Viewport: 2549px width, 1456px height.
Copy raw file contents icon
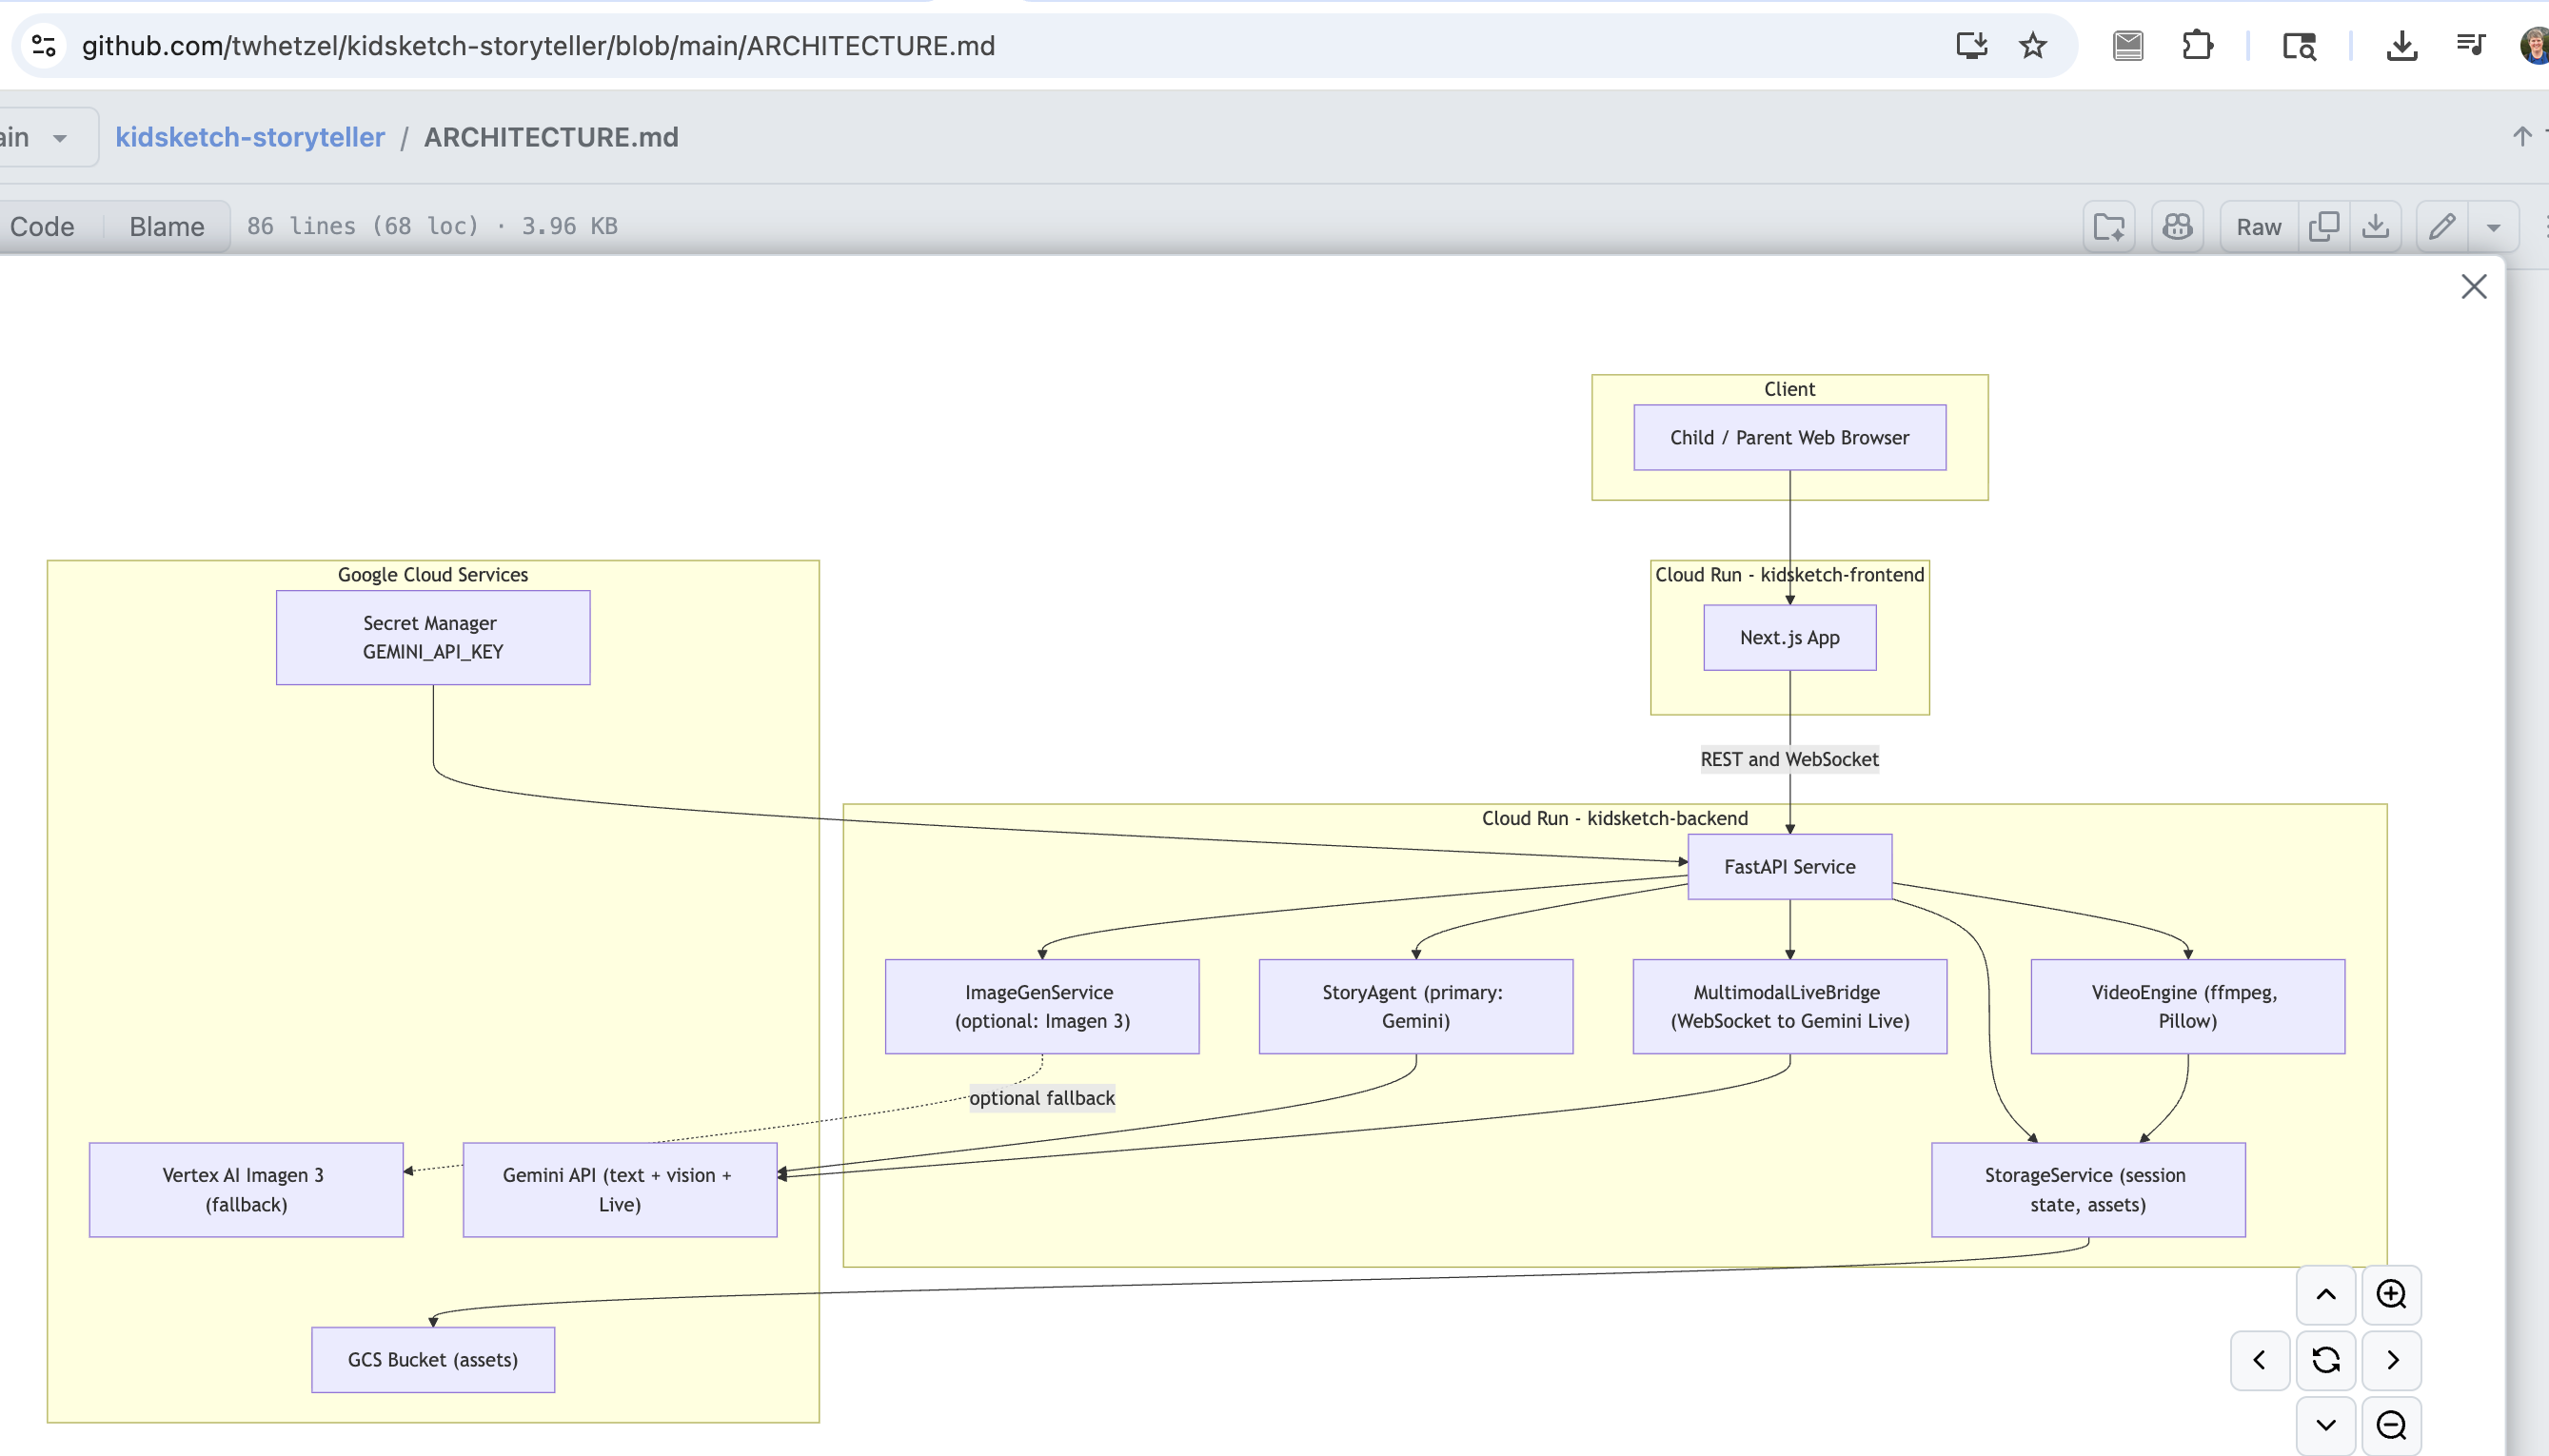click(x=2324, y=226)
